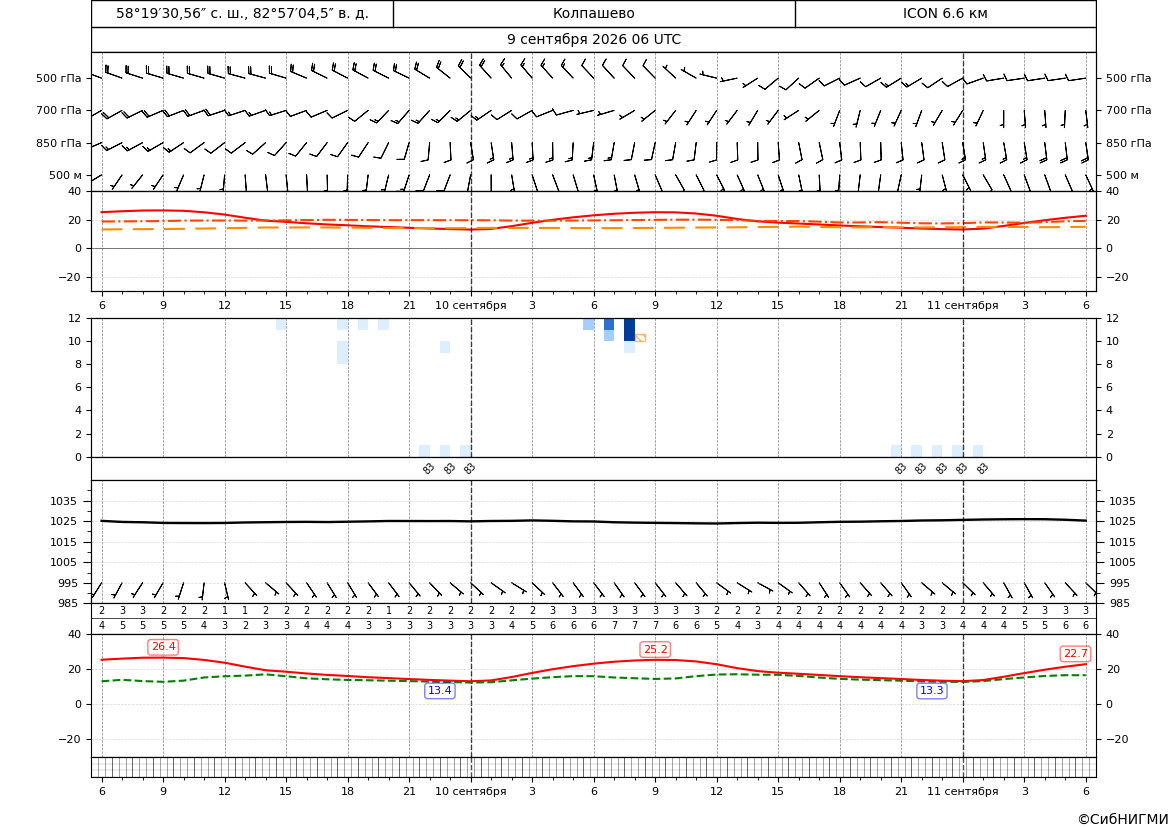The height and width of the screenshot is (827, 1169).
Task: Click the 26.4 maximum temperature label
Action: [x=163, y=647]
